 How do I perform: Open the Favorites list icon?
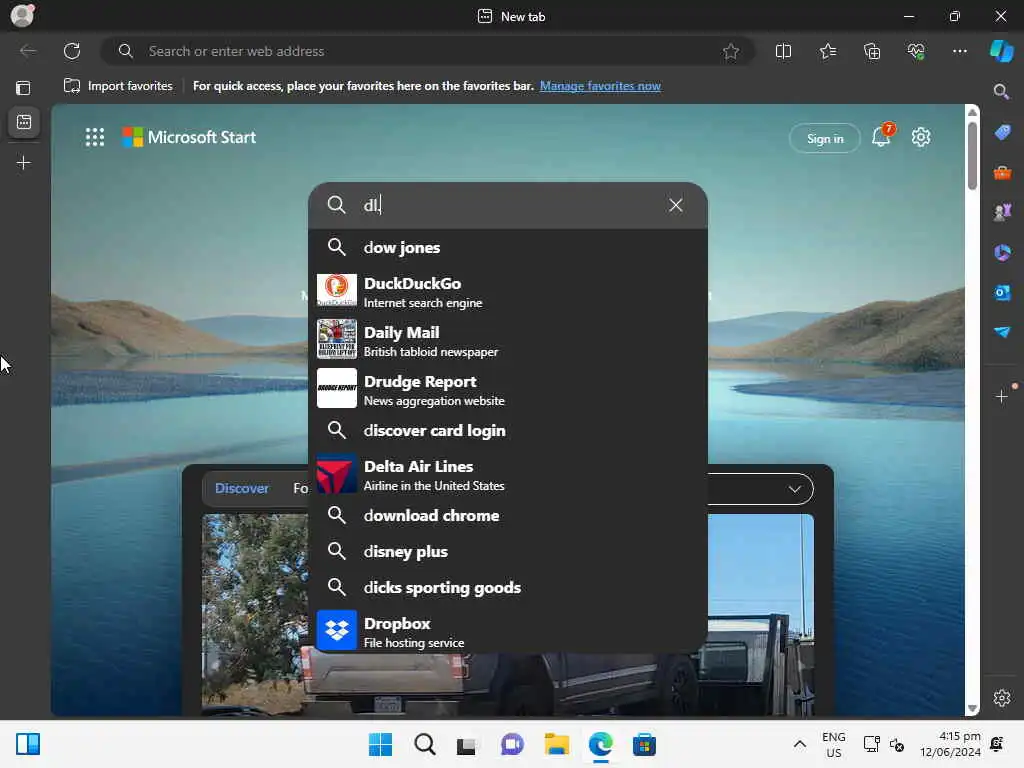[827, 51]
